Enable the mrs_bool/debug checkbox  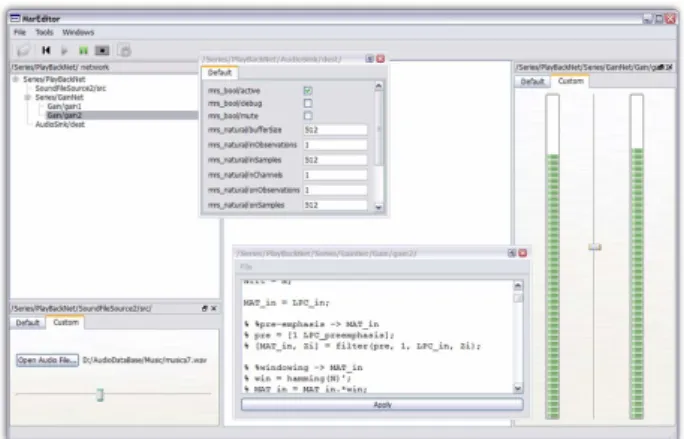click(308, 103)
